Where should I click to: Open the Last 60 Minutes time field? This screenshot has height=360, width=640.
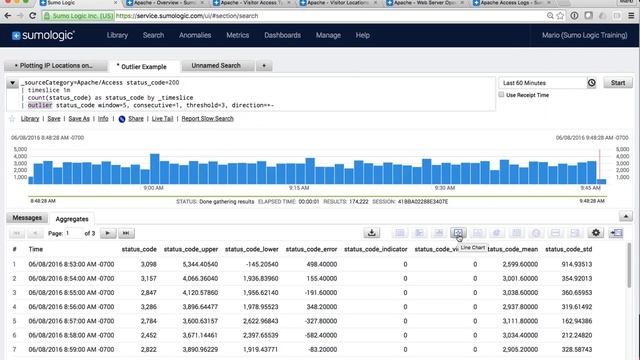(x=543, y=83)
